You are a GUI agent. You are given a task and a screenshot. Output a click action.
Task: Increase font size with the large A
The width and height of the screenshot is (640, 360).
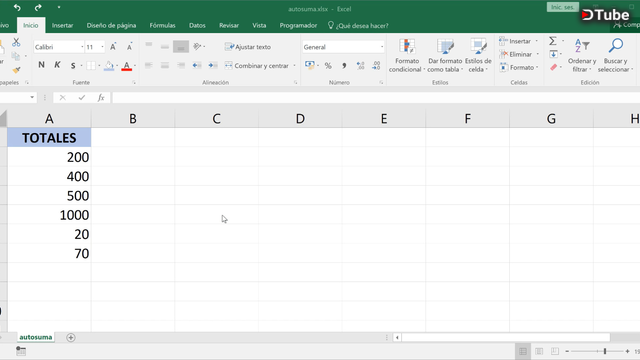(113, 47)
